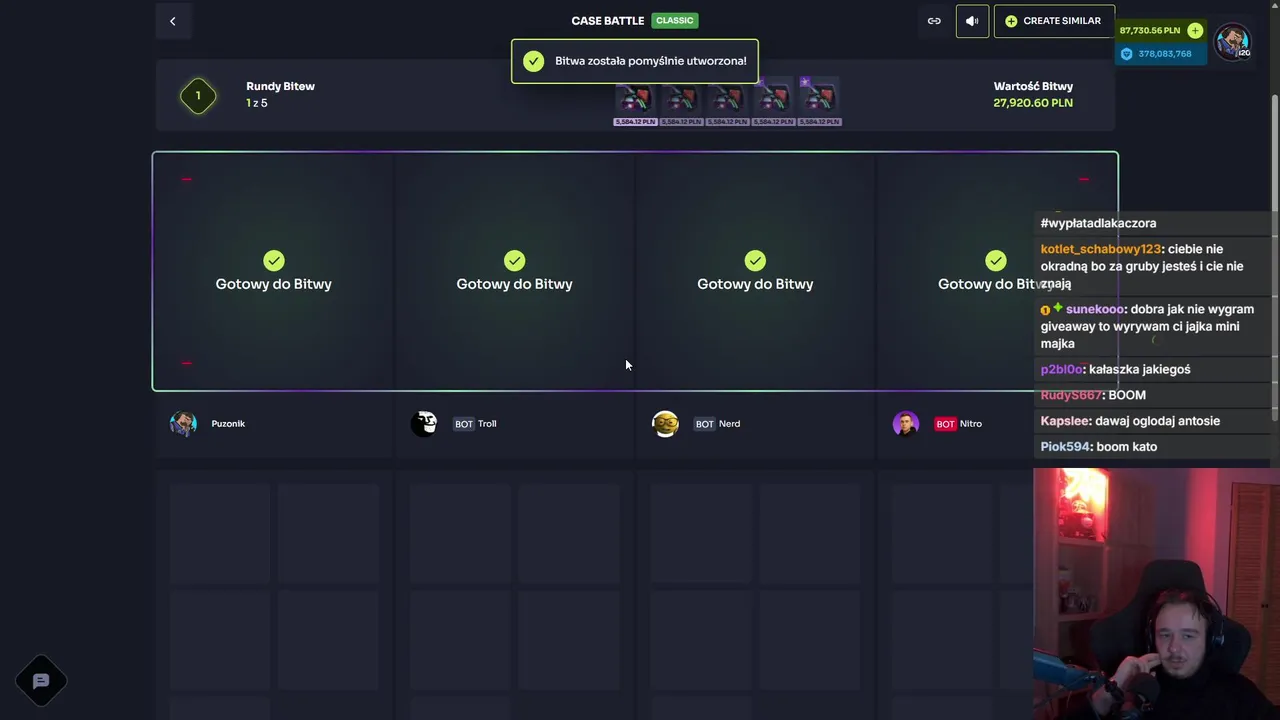This screenshot has width=1280, height=720.
Task: Select the fifth, starred case thumbnail in the strip
Action: [x=820, y=102]
